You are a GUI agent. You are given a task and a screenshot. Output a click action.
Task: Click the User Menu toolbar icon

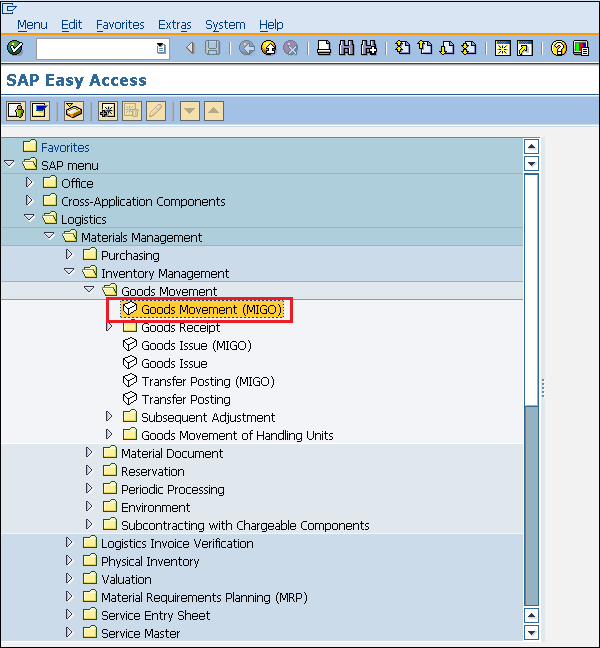(16, 111)
